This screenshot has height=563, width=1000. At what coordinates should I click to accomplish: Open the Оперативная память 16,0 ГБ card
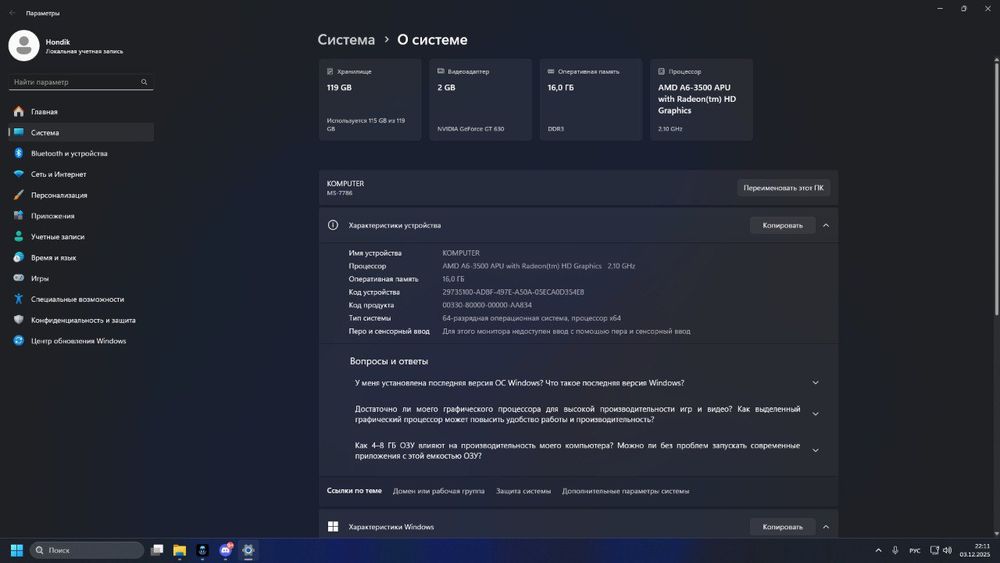591,99
